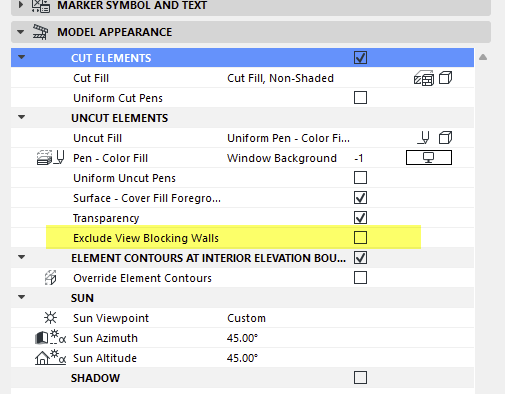The width and height of the screenshot is (505, 394).
Task: Click the 3D box icon in Cut Fill row
Action: (x=445, y=78)
